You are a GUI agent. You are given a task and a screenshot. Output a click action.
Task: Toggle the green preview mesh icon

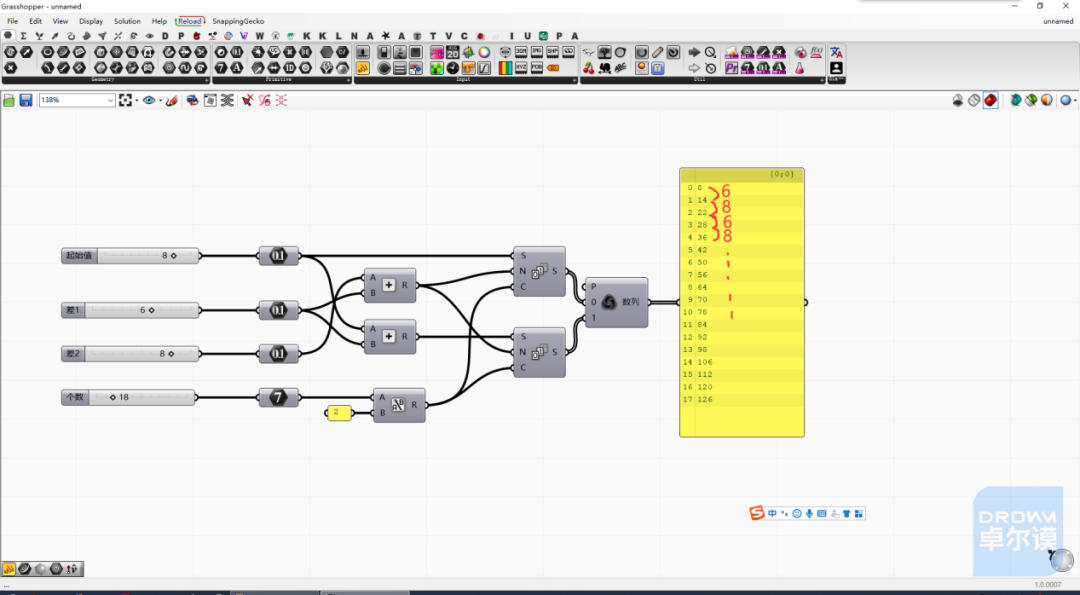[x=1031, y=101]
